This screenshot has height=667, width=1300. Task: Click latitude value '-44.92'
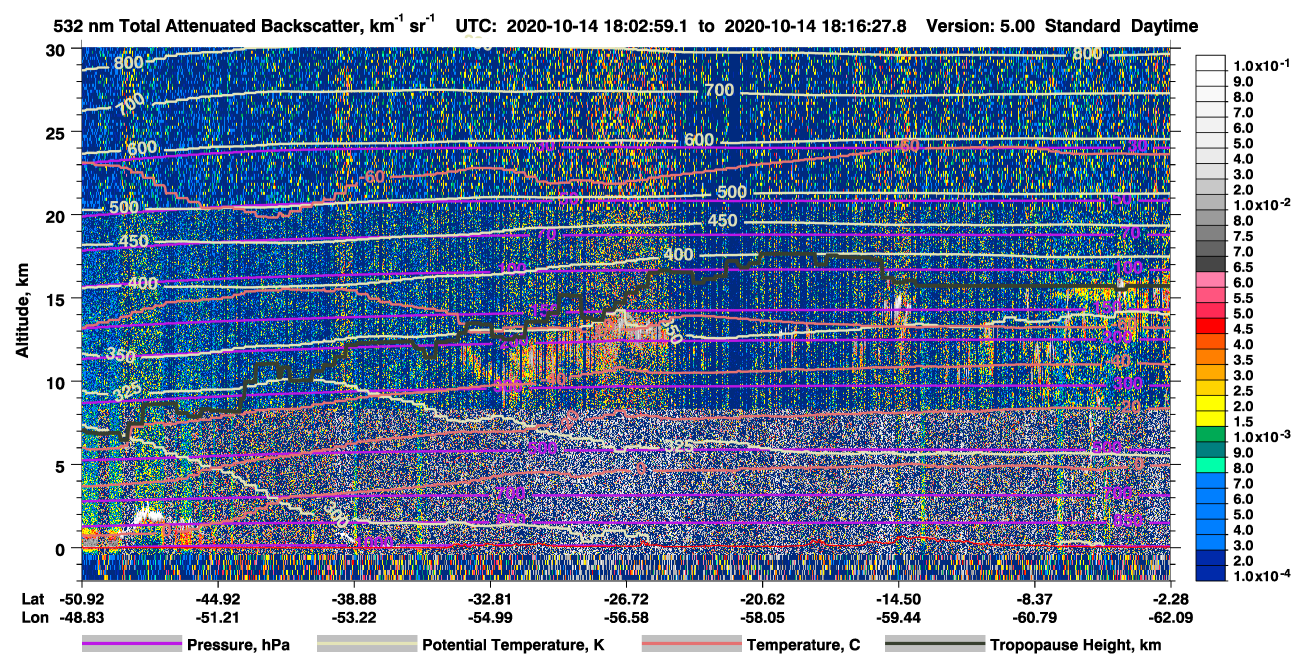click(217, 600)
